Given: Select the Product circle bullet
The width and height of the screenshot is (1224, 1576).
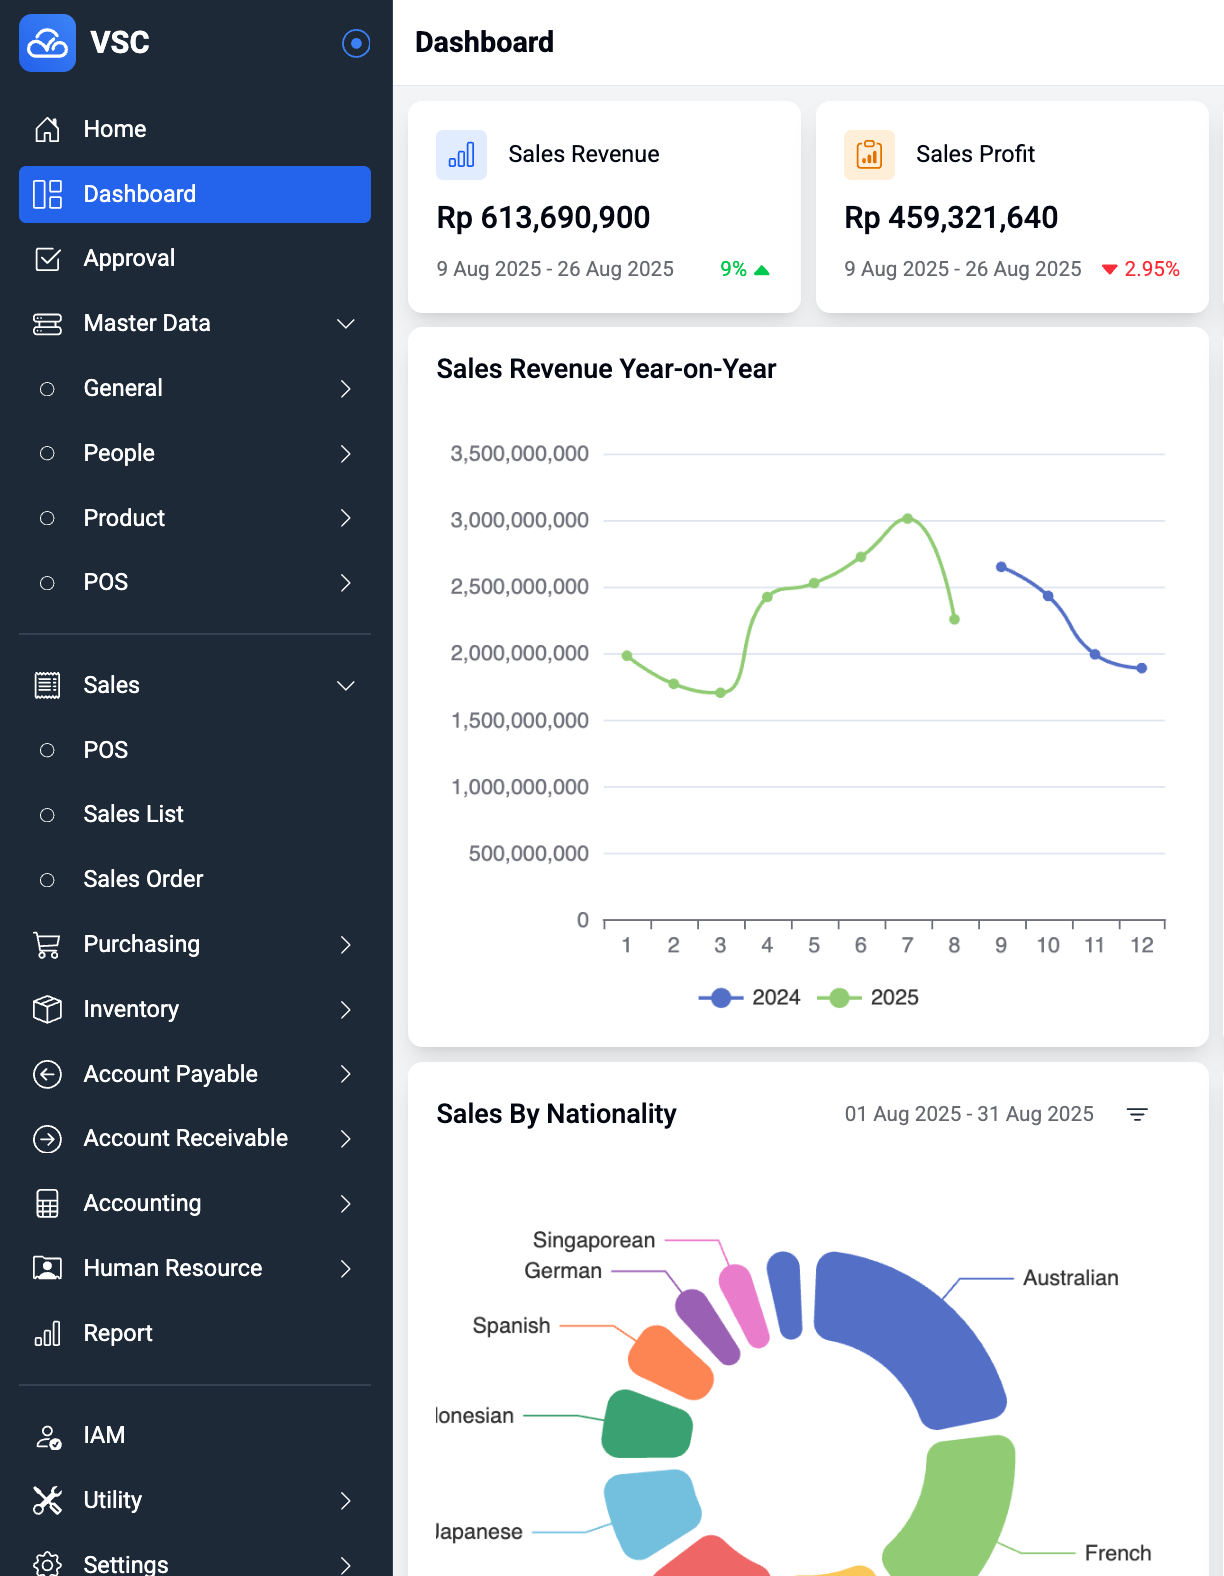Looking at the screenshot, I should [47, 518].
